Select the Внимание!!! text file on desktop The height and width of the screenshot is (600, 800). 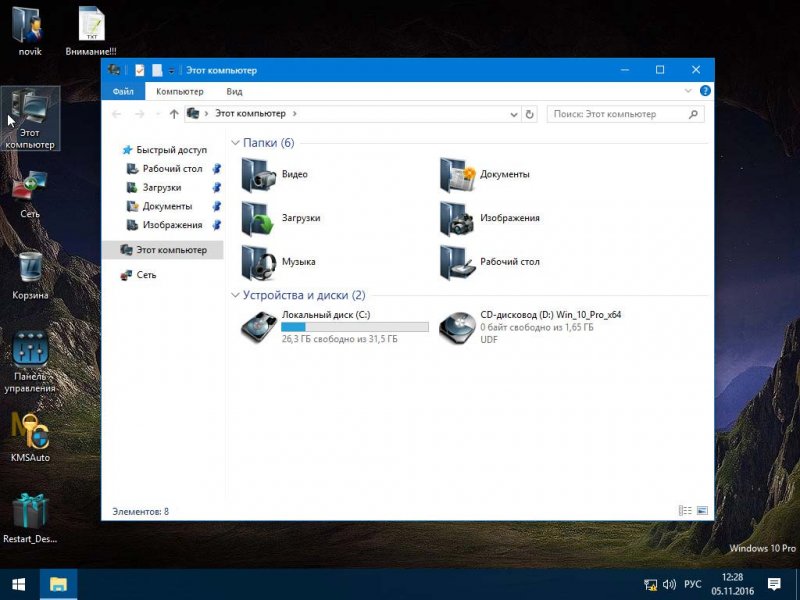91,31
